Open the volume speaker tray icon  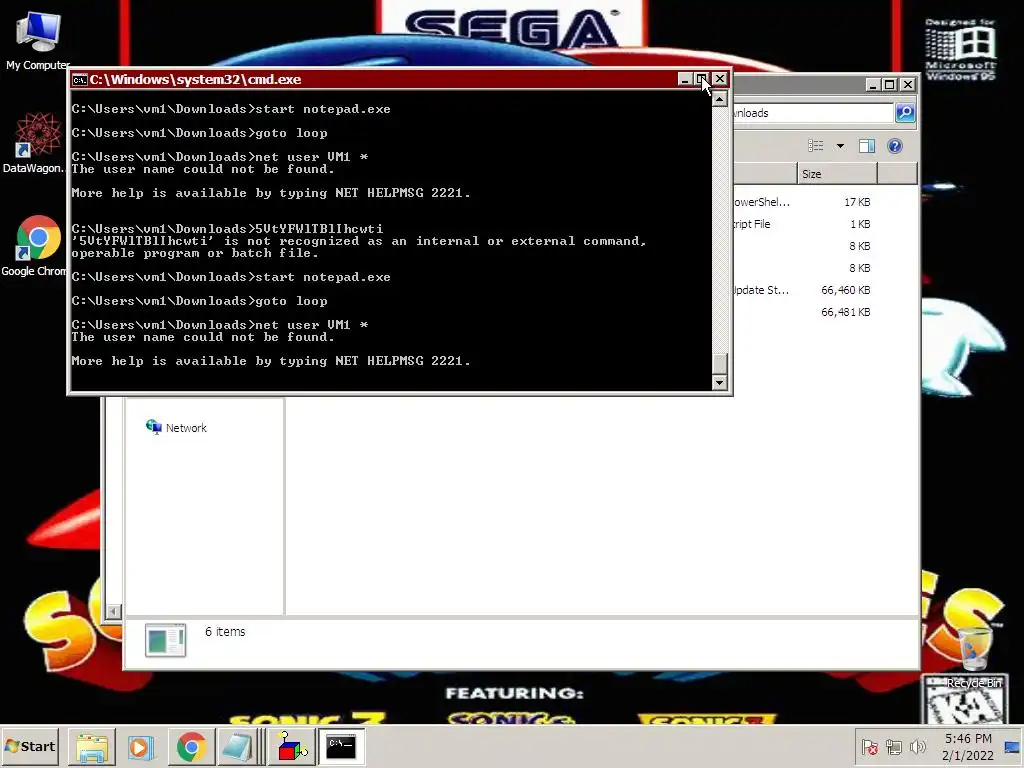(x=918, y=746)
